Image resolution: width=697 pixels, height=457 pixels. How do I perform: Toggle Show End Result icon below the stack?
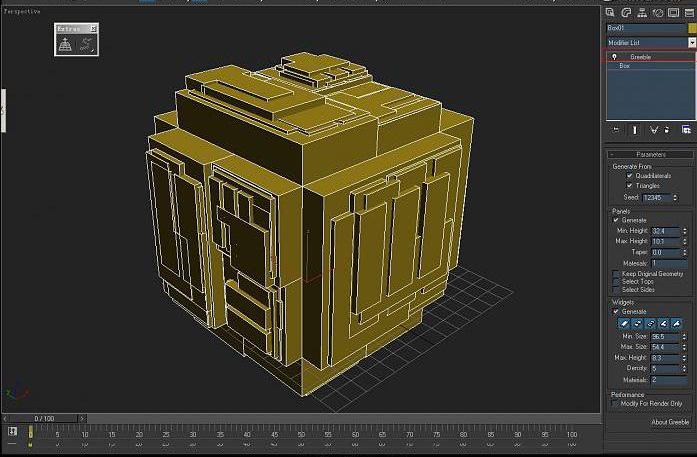(x=635, y=130)
